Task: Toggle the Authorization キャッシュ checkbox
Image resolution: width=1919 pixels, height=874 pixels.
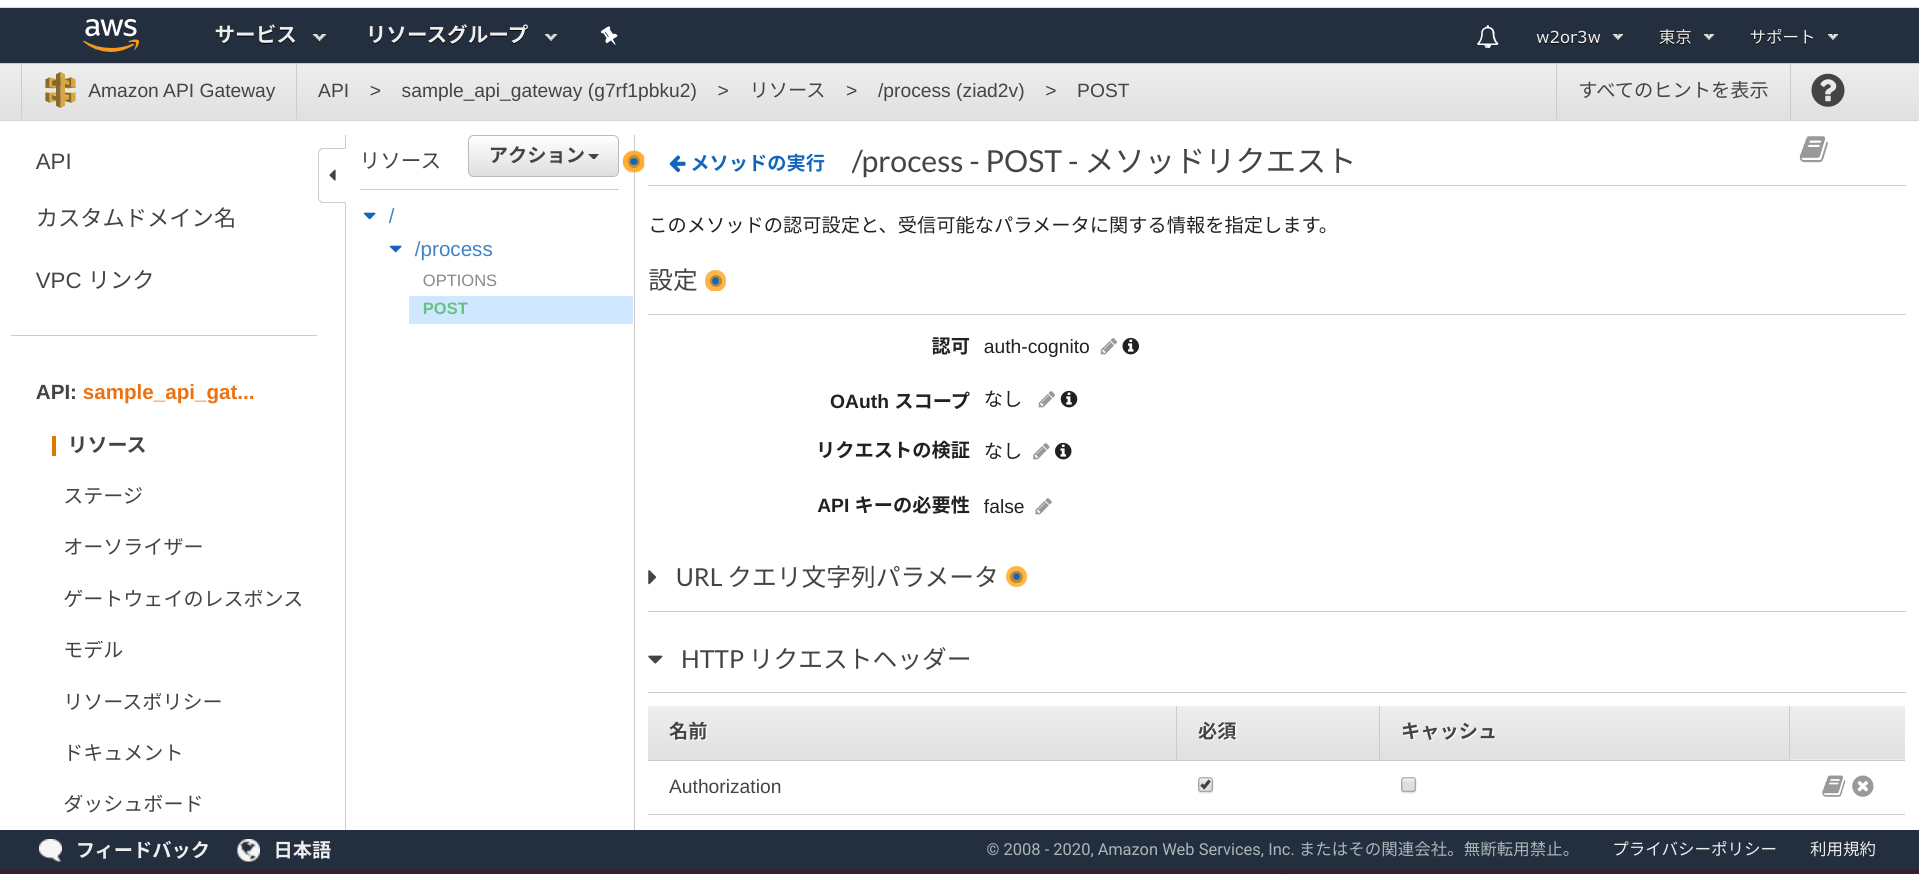Action: point(1408,785)
